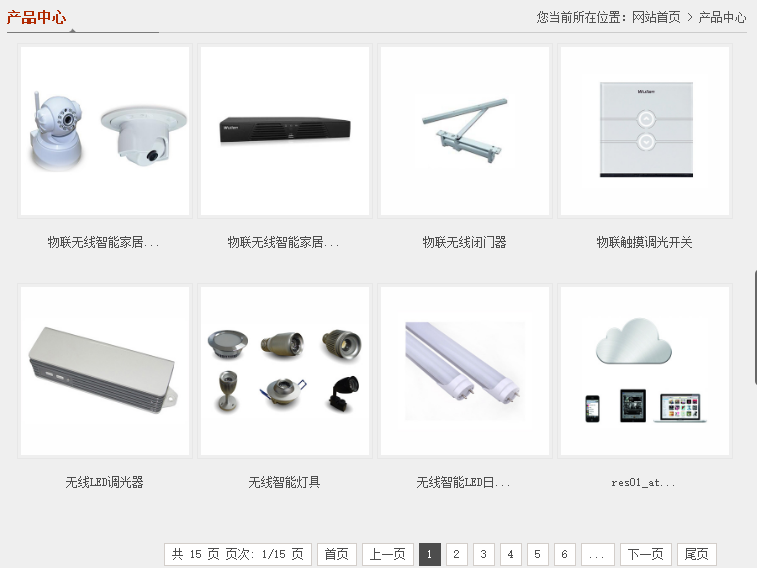Image resolution: width=757 pixels, height=568 pixels.
Task: Click the 无线LED调光器 title link
Action: pyautogui.click(x=104, y=482)
